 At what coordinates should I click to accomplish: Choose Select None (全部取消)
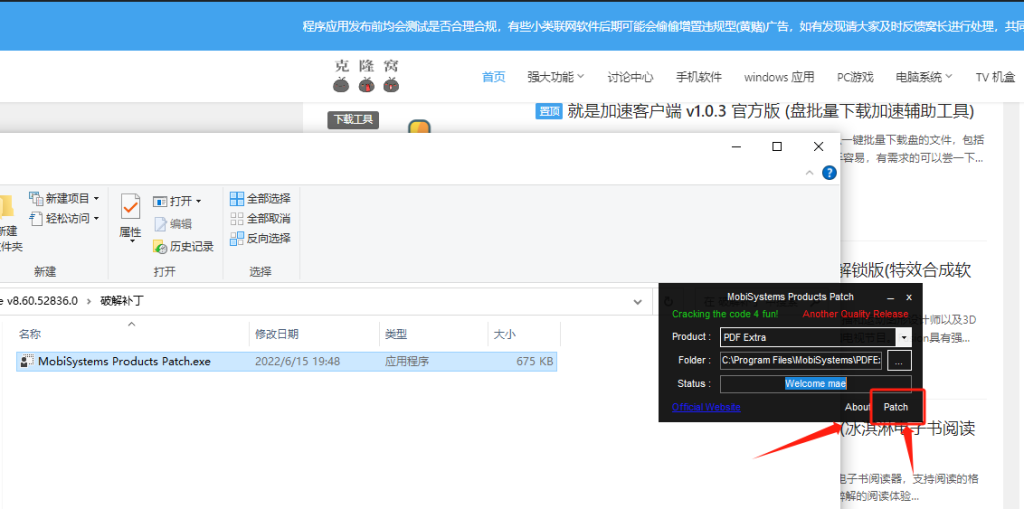(x=260, y=218)
